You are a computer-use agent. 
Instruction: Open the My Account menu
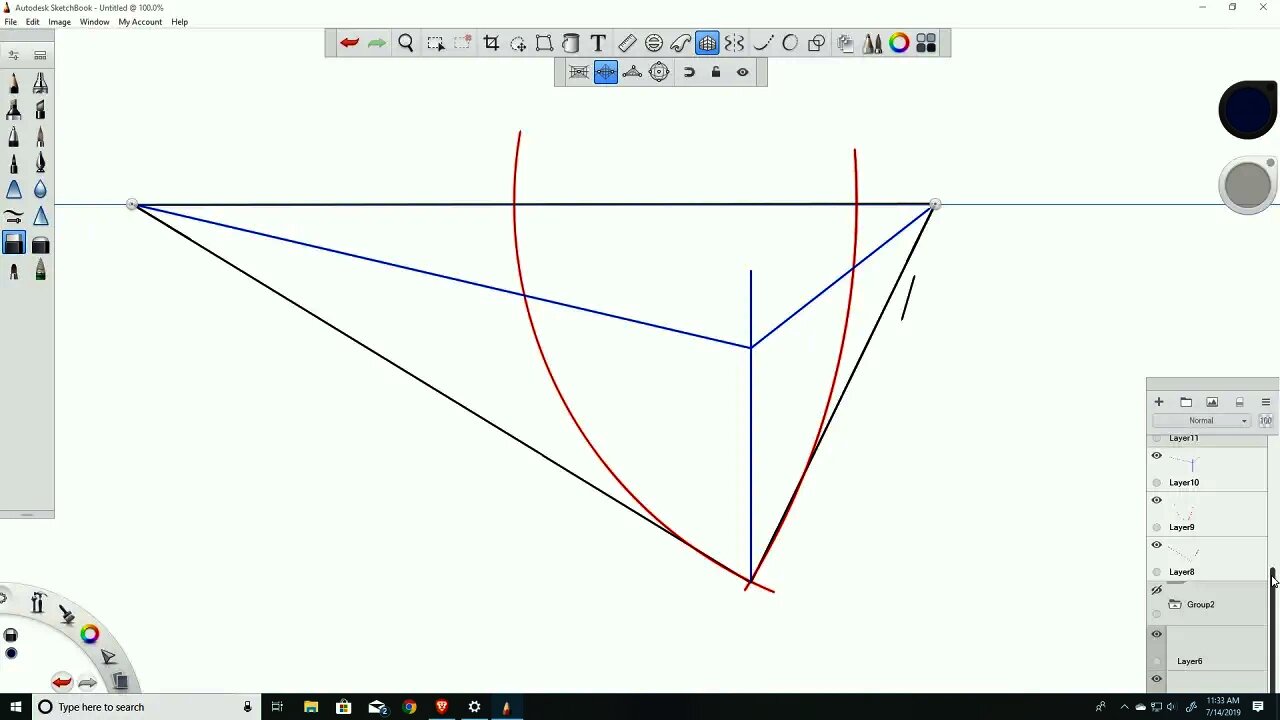(140, 22)
